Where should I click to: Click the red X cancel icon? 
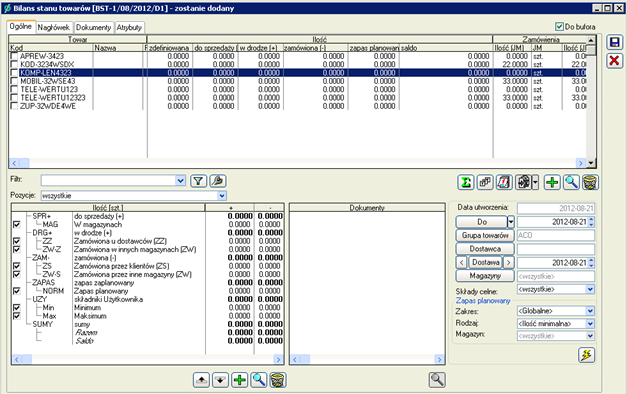(614, 61)
